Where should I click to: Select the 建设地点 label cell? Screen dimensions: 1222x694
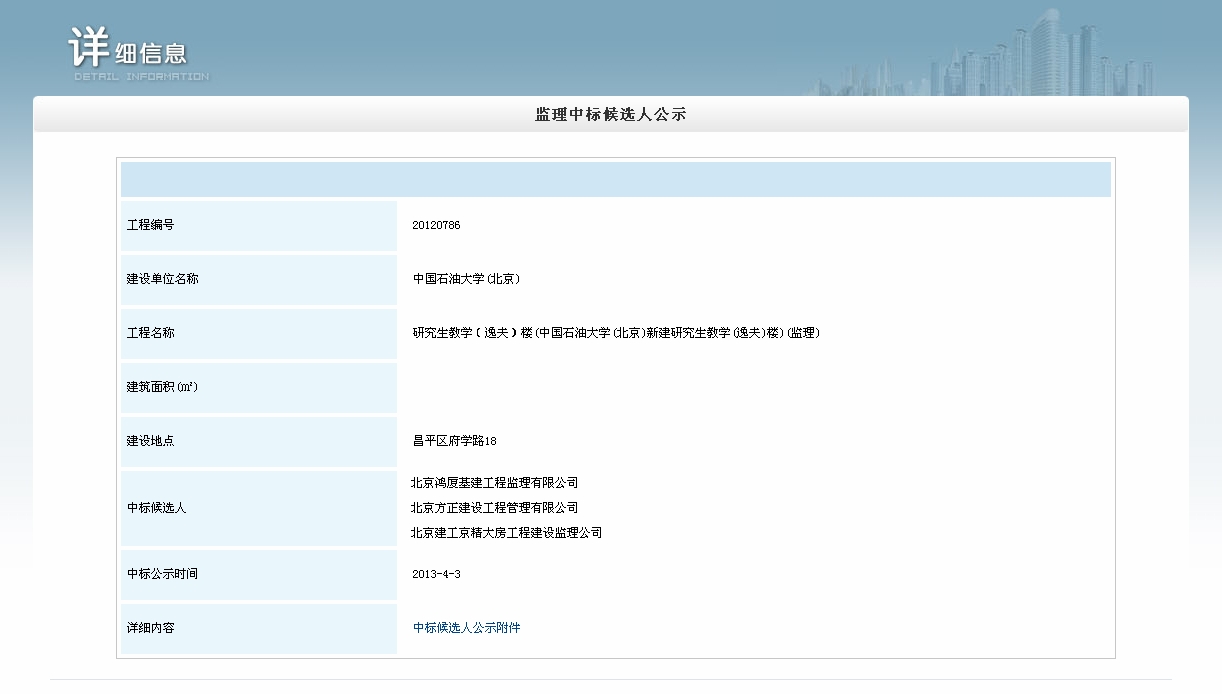259,440
